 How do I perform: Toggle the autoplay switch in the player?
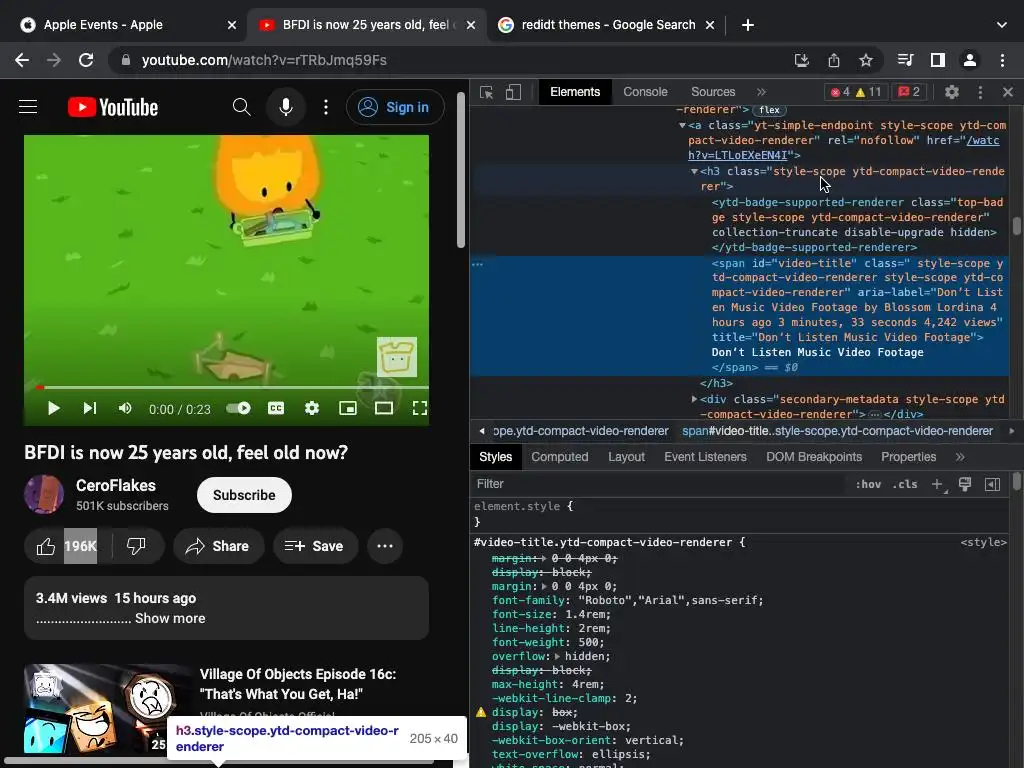point(238,408)
